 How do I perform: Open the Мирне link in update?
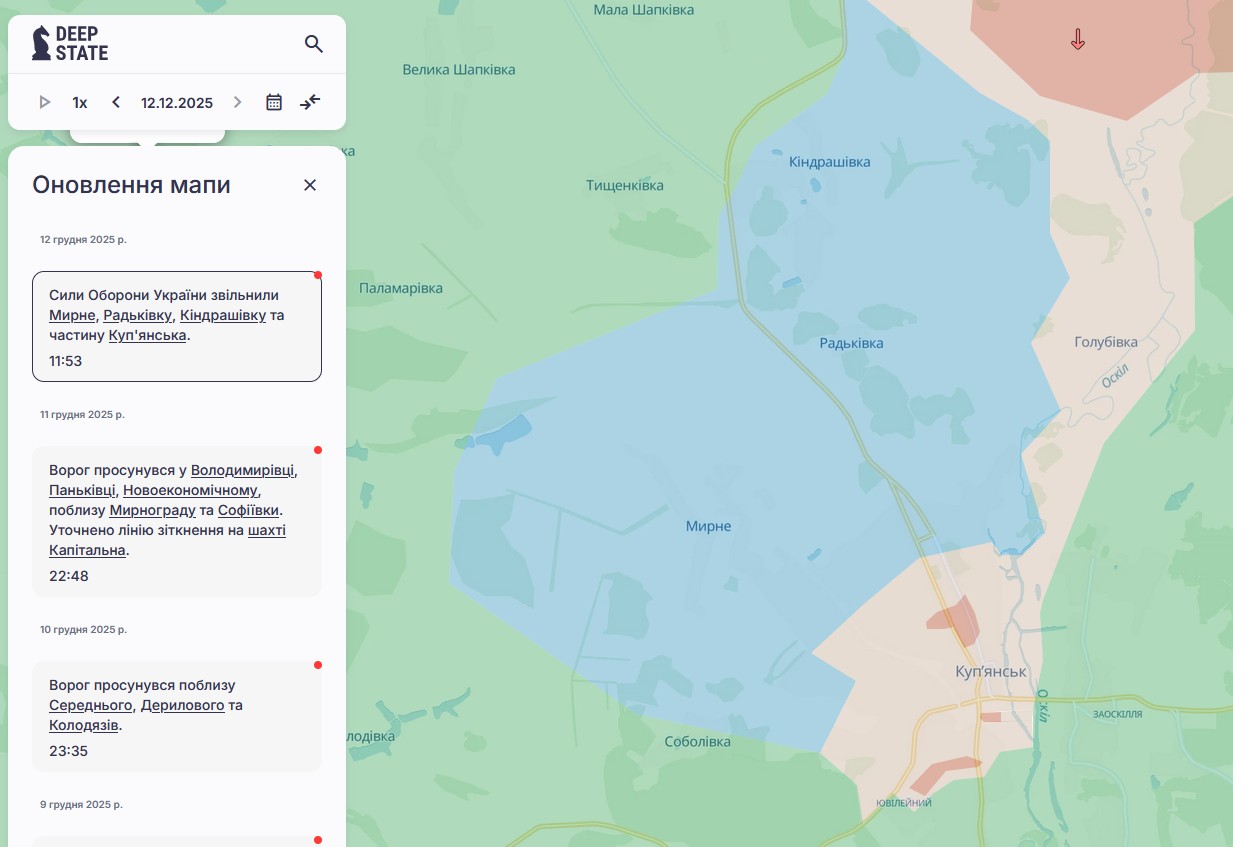[72, 315]
